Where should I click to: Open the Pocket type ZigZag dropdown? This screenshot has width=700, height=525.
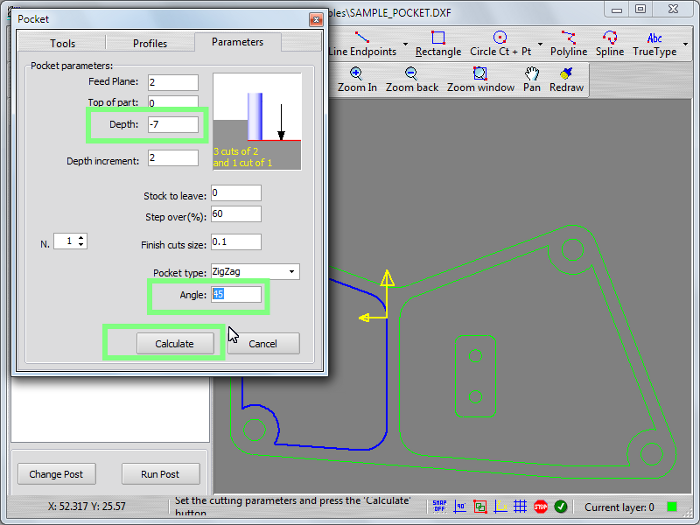pos(291,271)
